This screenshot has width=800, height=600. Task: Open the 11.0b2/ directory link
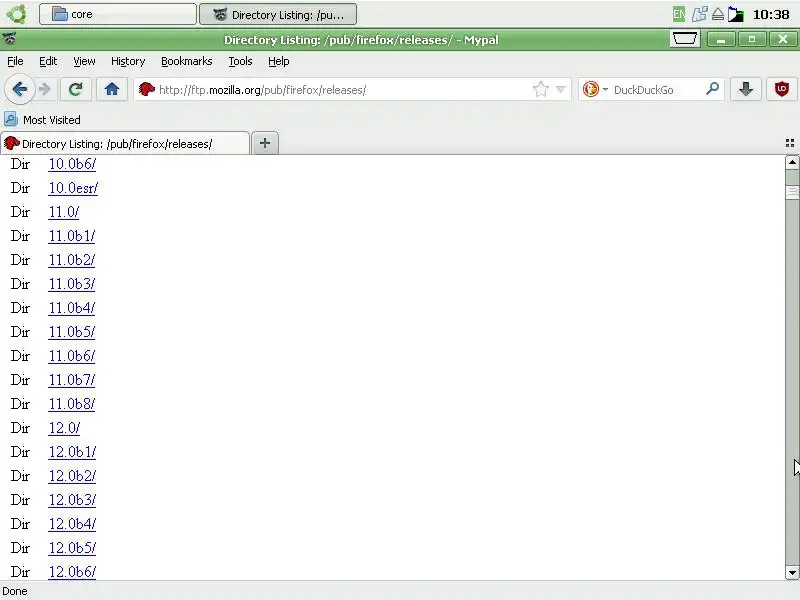(71, 260)
